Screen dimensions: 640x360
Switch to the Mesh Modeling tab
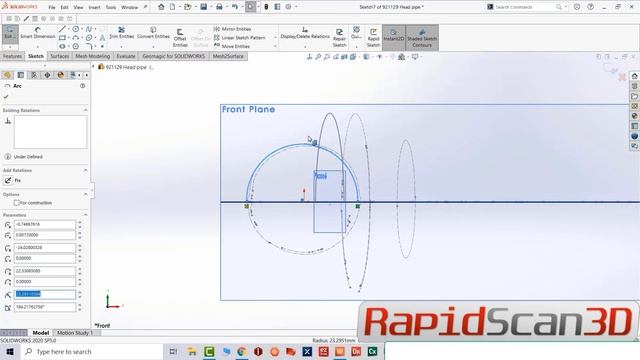pyautogui.click(x=93, y=56)
